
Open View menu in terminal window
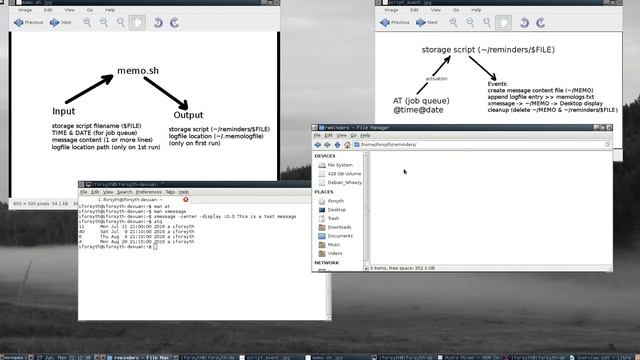point(108,192)
